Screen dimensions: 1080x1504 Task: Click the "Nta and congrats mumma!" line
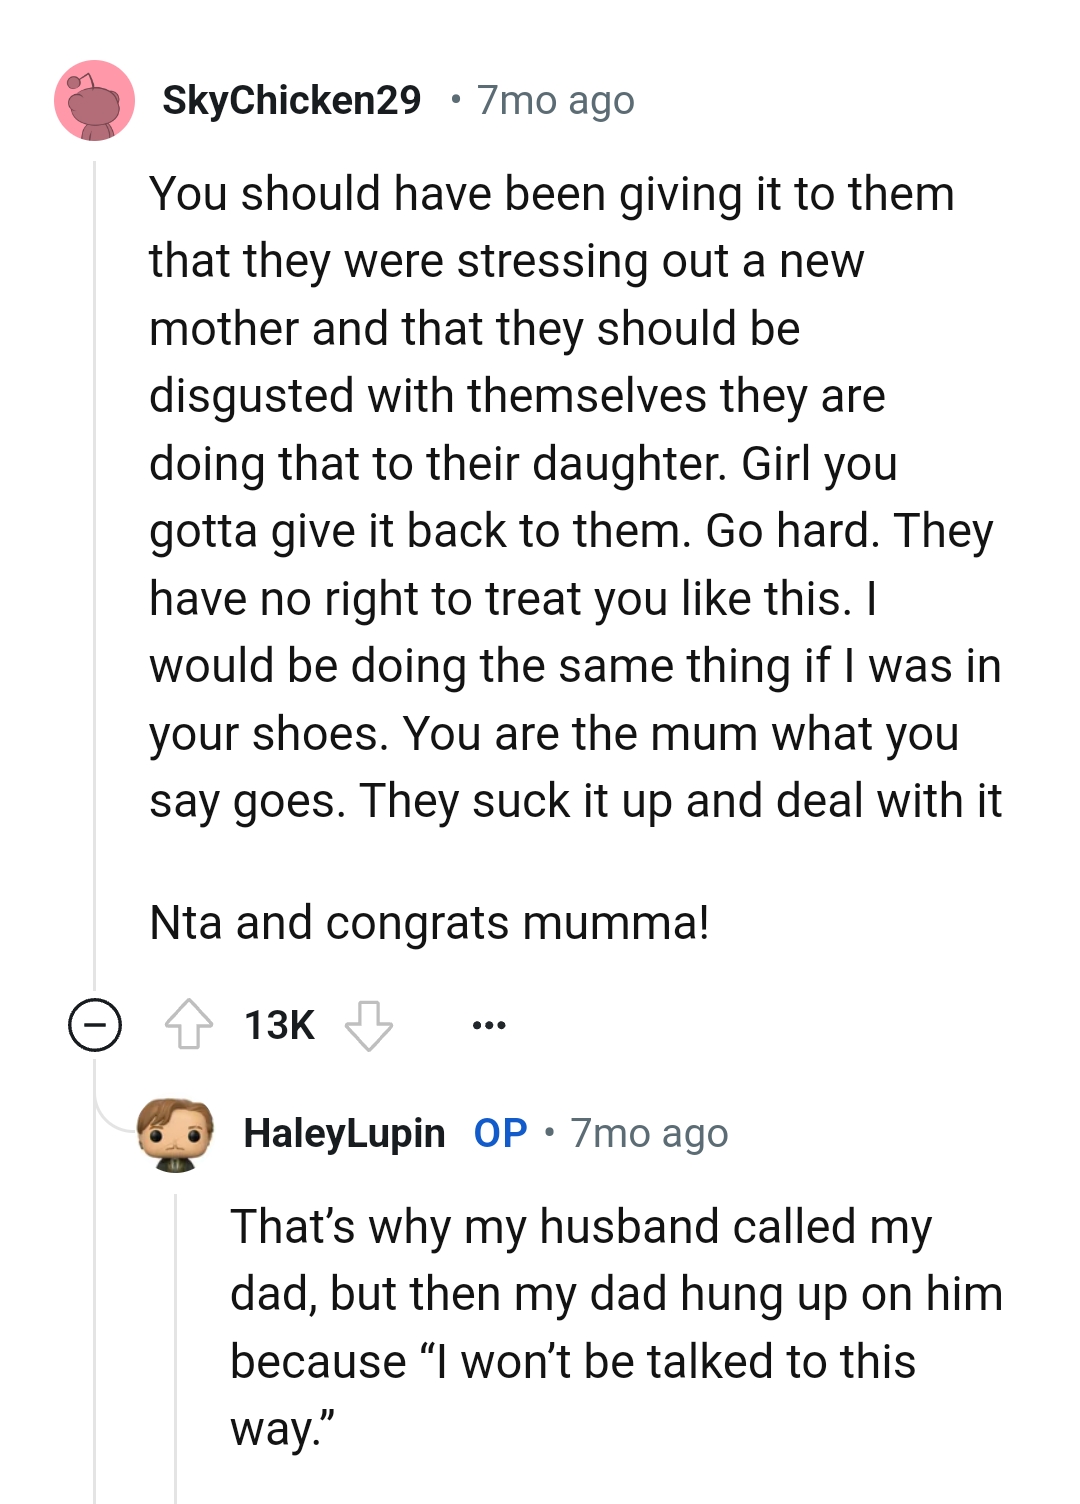pos(429,922)
